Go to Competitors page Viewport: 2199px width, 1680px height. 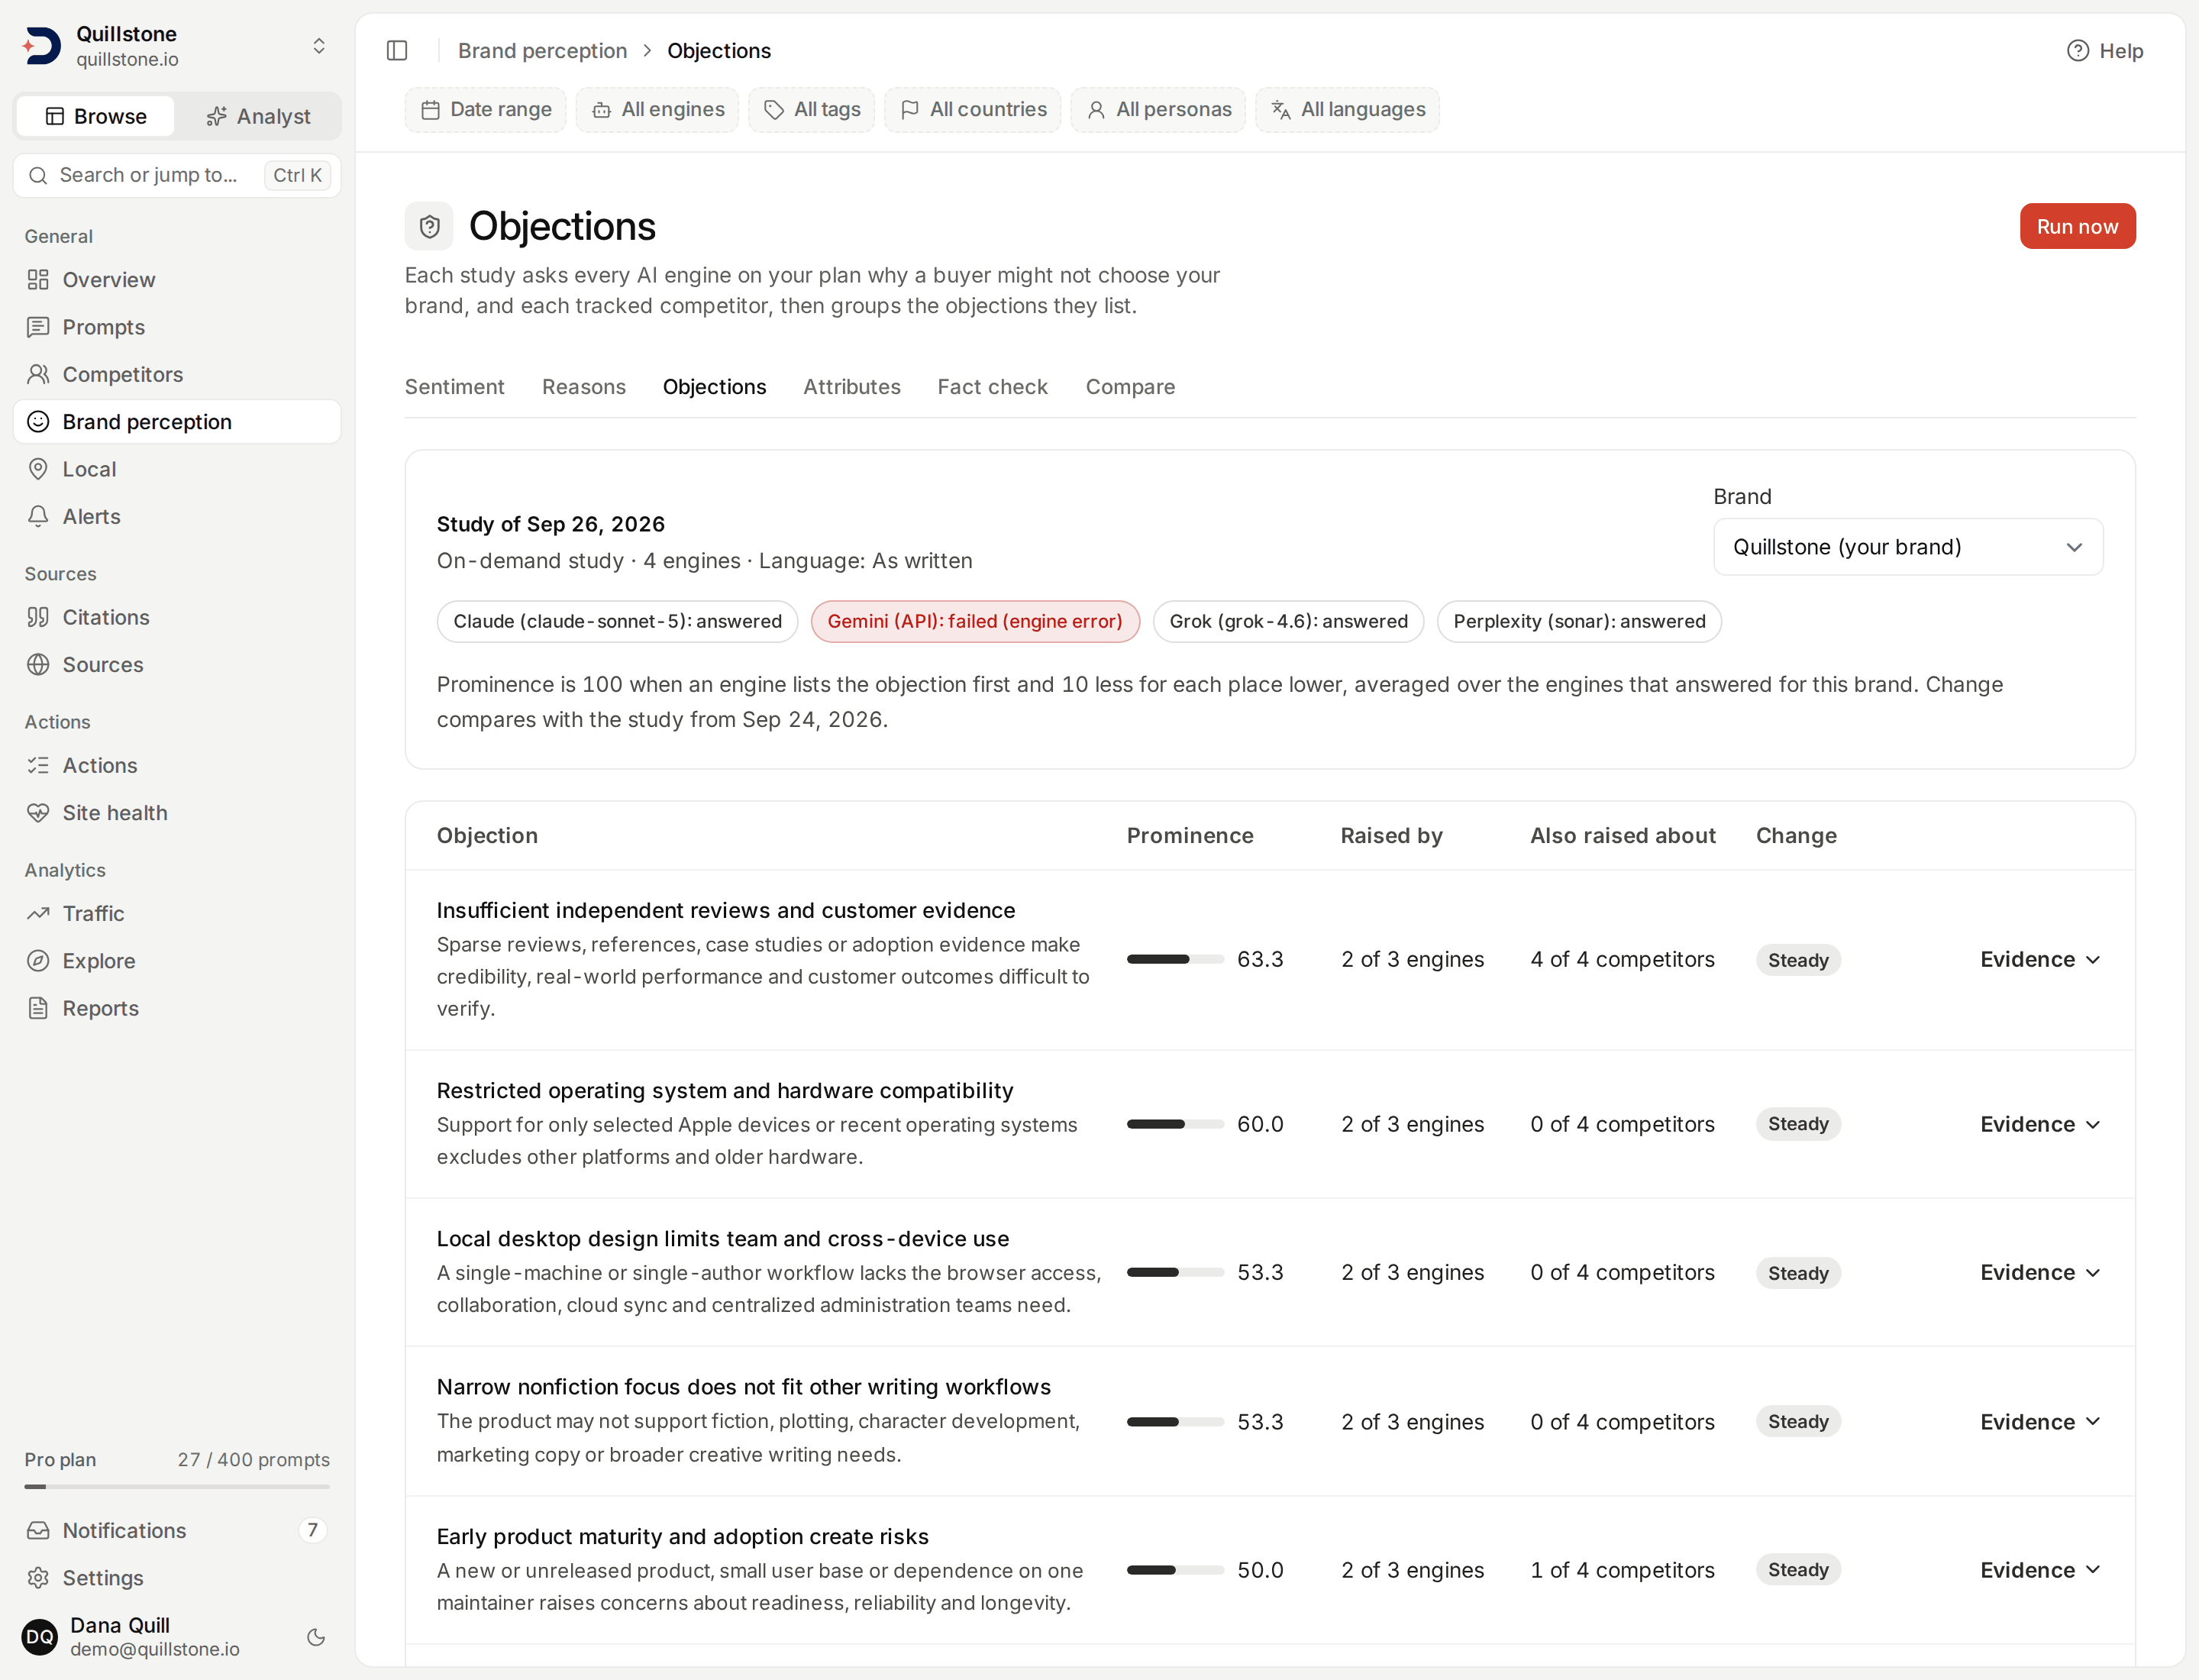pyautogui.click(x=177, y=374)
